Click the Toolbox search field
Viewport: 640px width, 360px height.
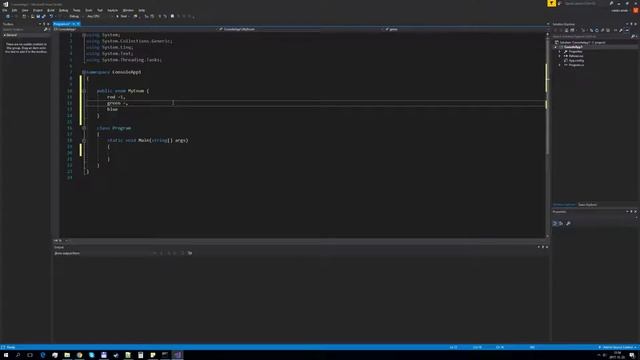pos(22,29)
